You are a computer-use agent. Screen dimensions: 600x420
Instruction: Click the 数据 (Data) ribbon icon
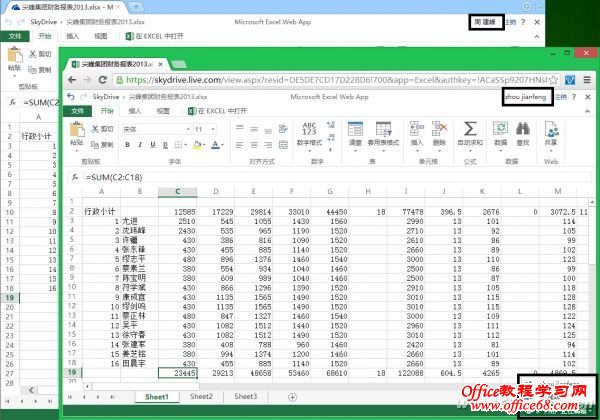pyautogui.click(x=499, y=133)
